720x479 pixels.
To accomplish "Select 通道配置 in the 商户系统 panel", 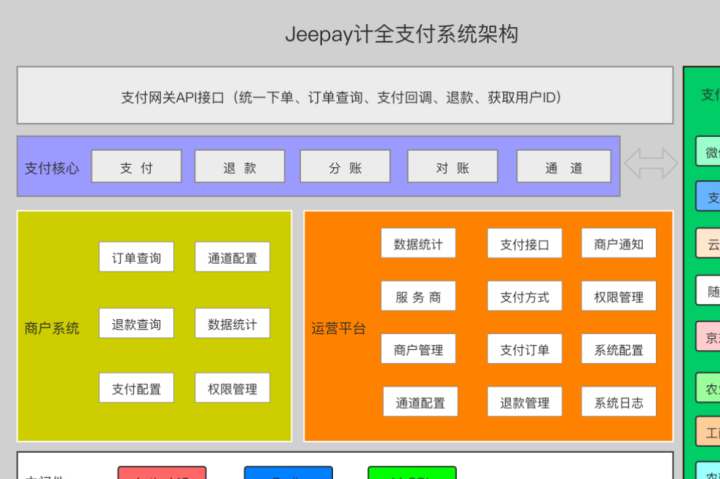I will coord(232,257).
